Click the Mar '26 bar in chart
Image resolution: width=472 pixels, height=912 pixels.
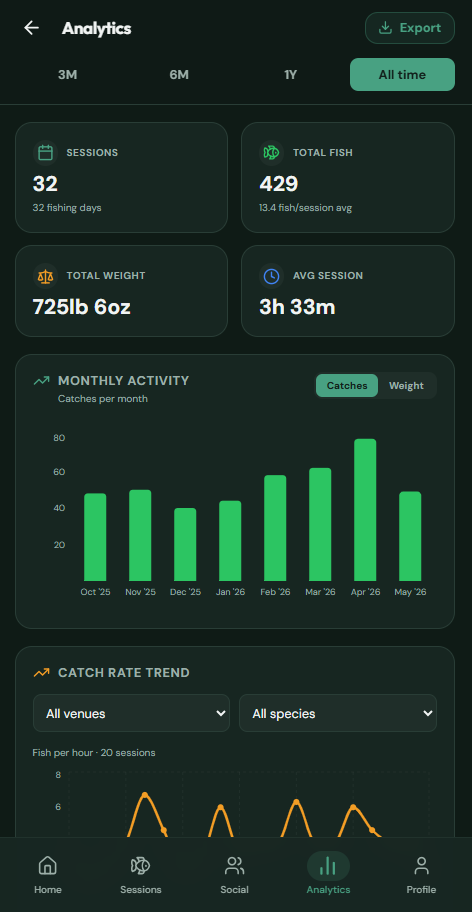(320, 525)
